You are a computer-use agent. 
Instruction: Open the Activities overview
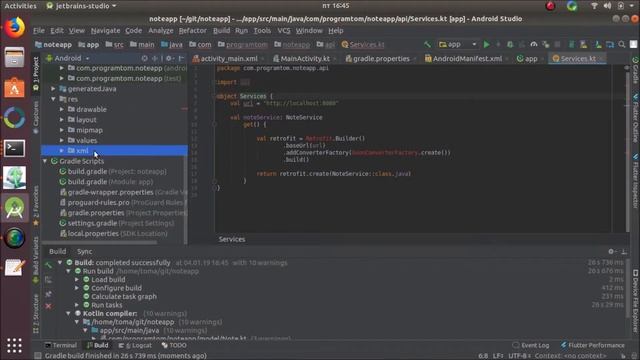coord(20,6)
